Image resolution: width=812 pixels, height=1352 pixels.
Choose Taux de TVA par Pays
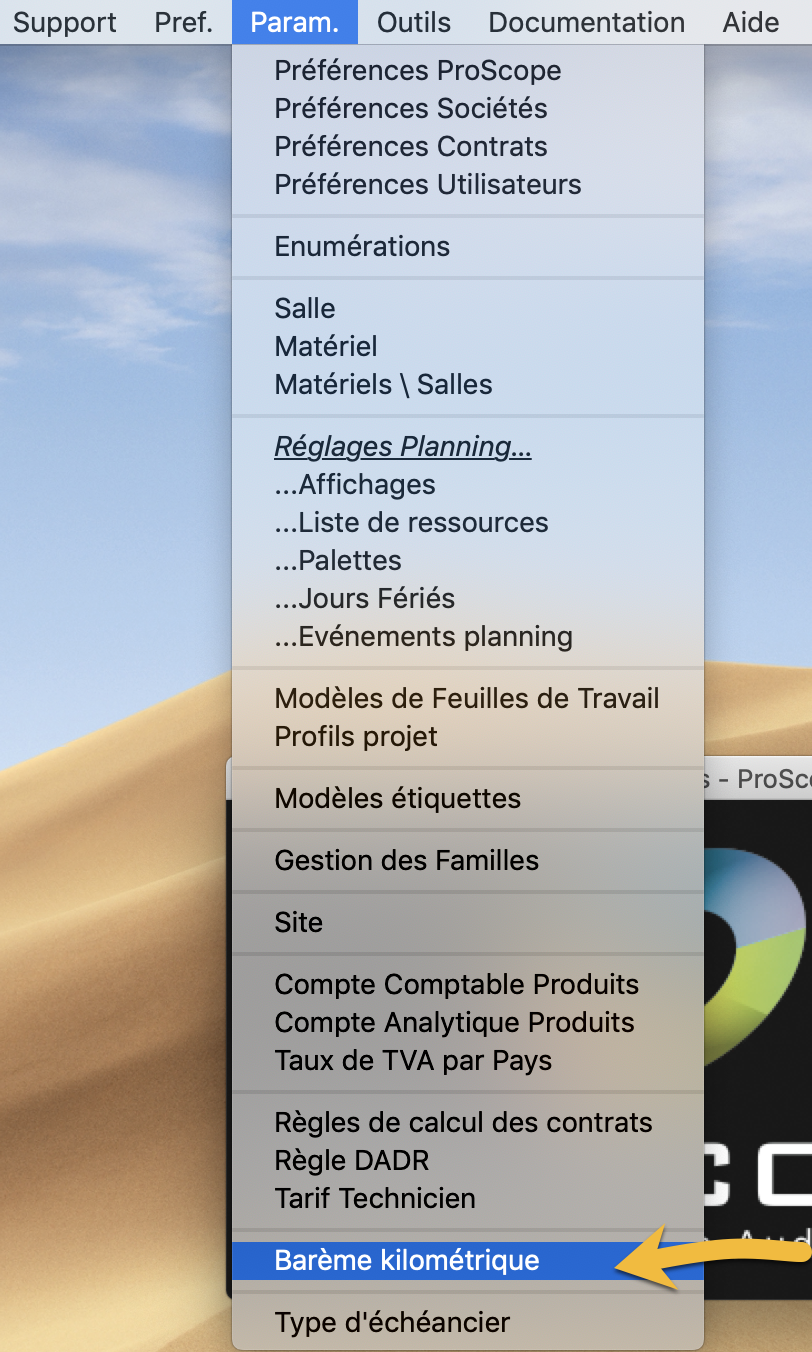(413, 1061)
